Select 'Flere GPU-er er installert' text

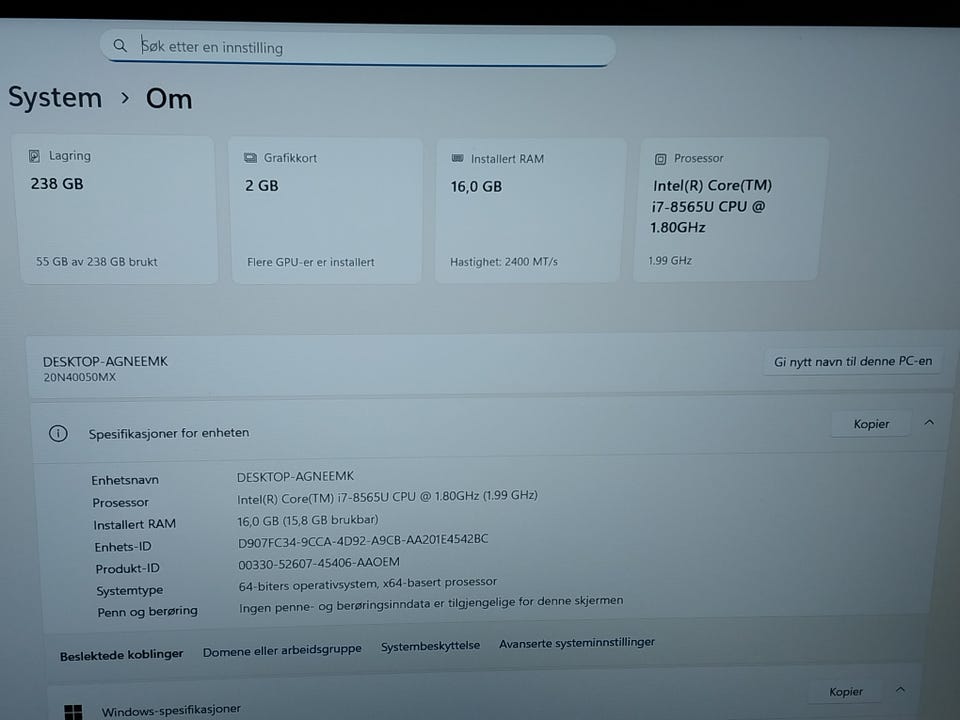coord(310,262)
